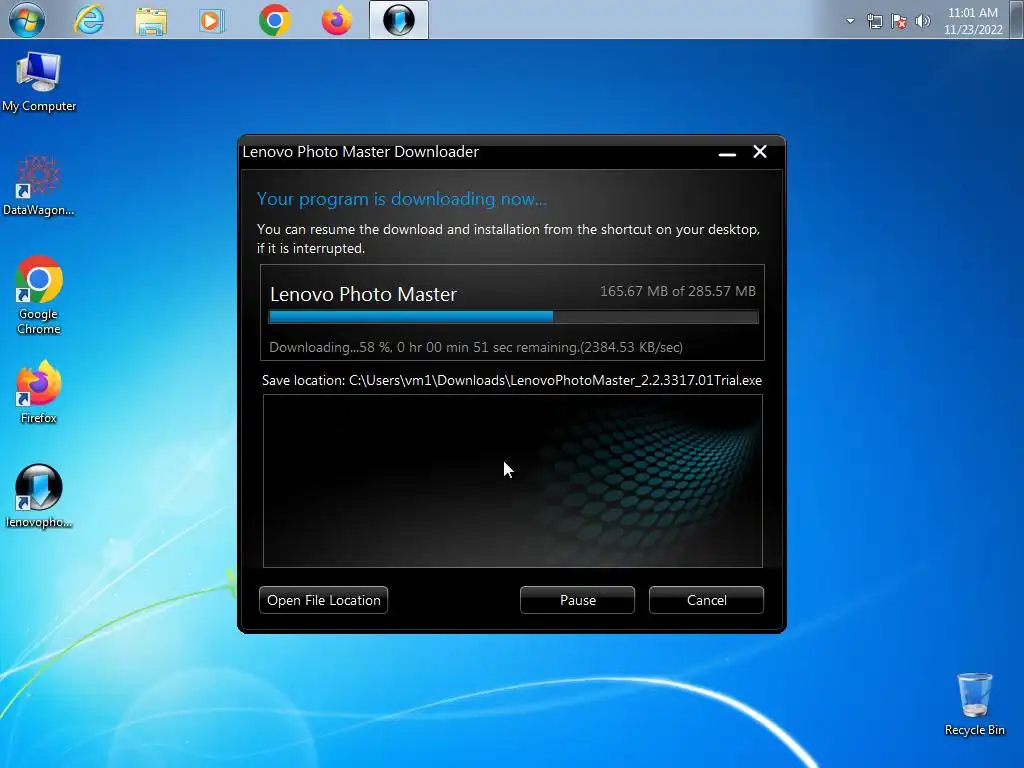Select Google Chrome desktop shortcut
The width and height of the screenshot is (1024, 768).
click(39, 295)
